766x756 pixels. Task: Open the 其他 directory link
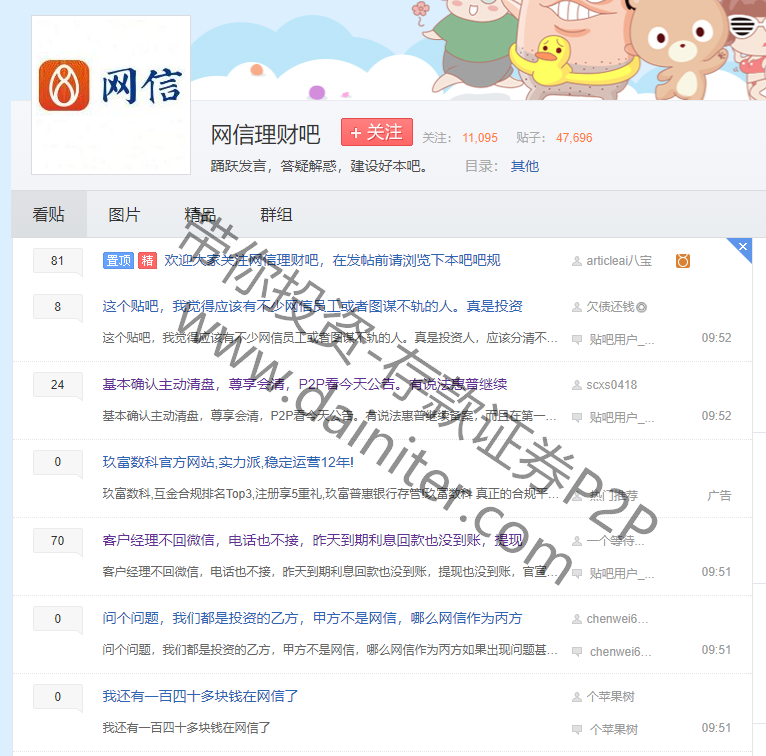tap(525, 167)
